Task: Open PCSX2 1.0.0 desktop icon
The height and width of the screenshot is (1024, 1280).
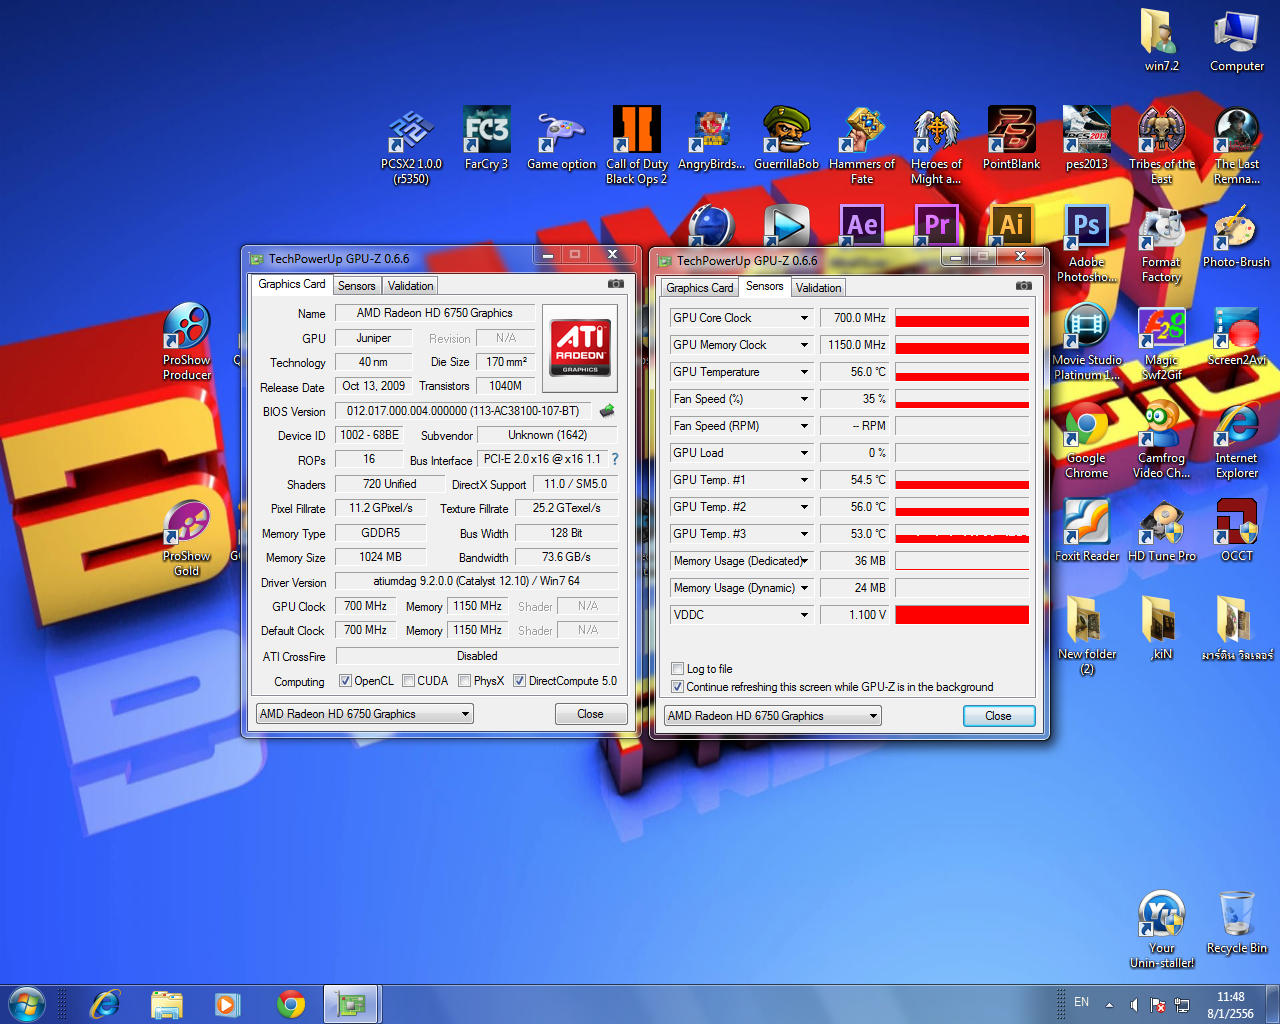Action: [x=411, y=146]
